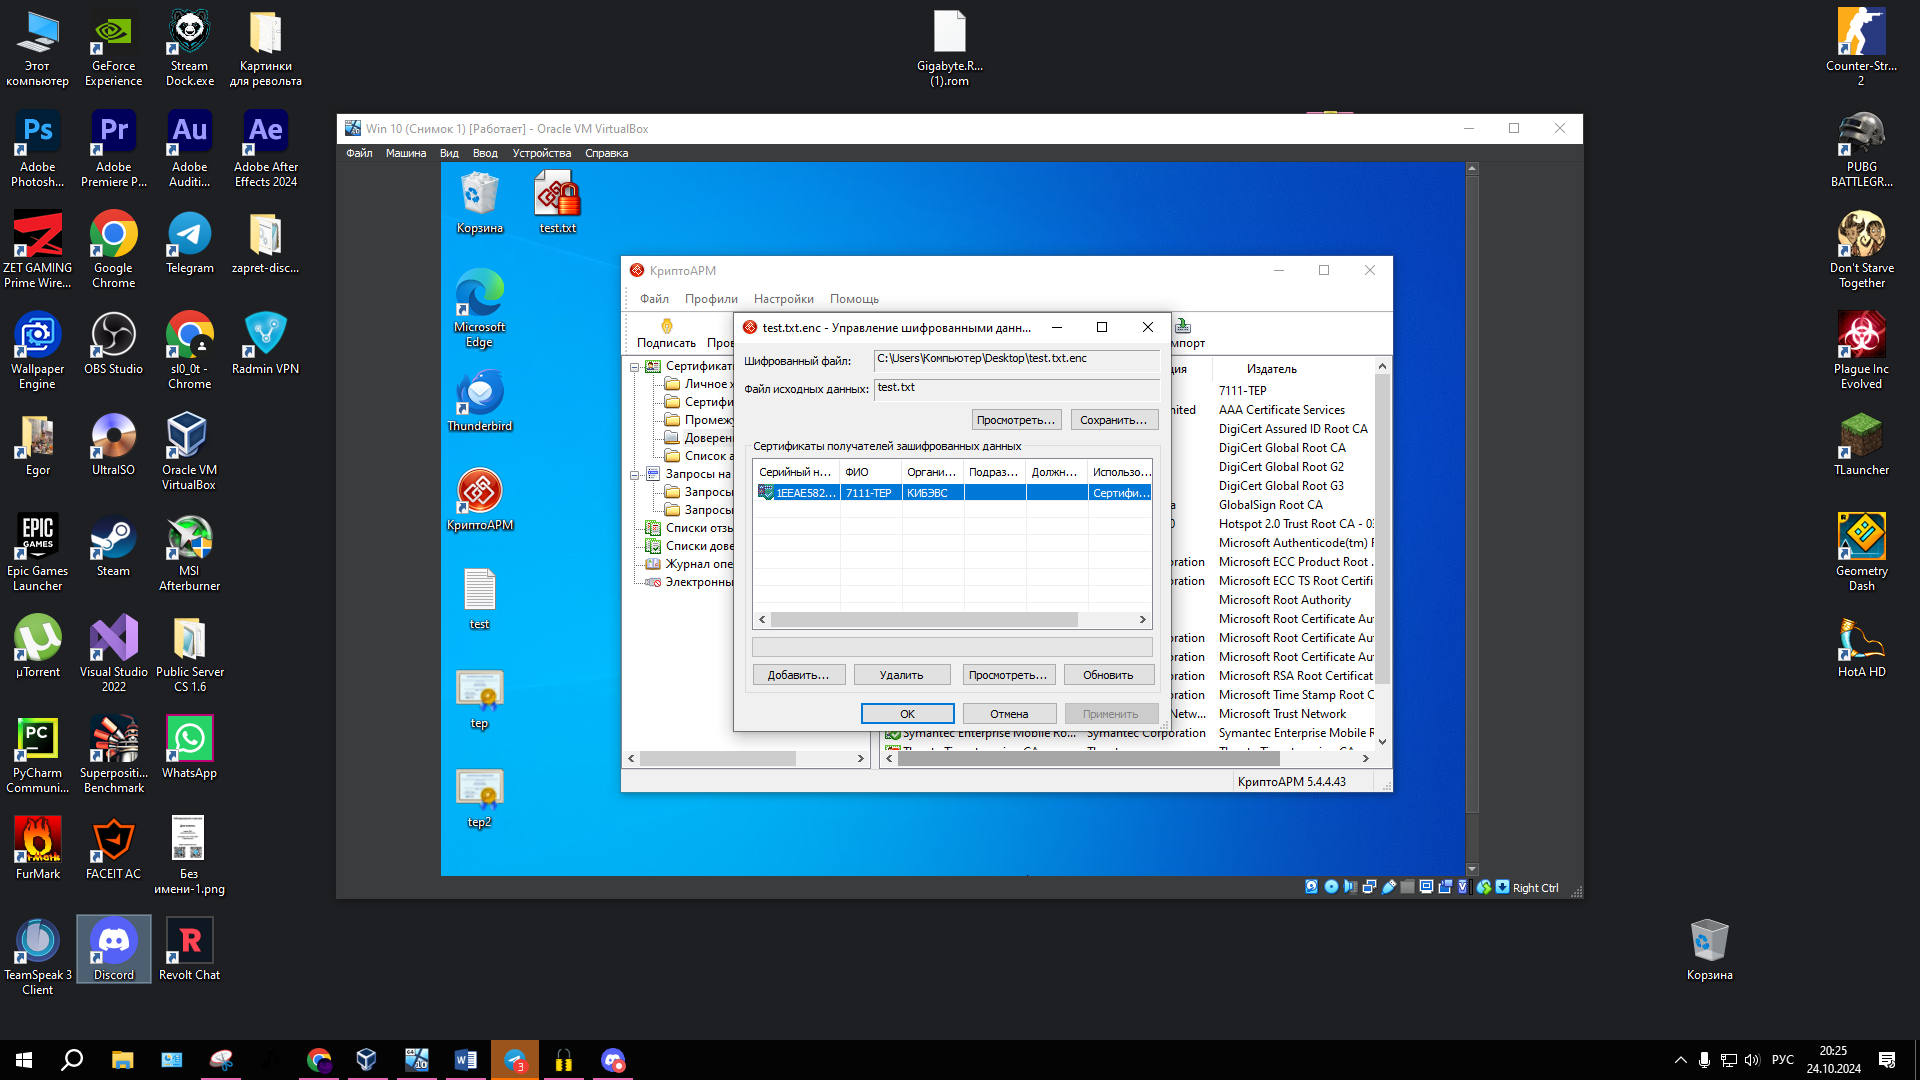
Task: Open Radmin VPN host desktop shortcut
Action: pos(265,343)
